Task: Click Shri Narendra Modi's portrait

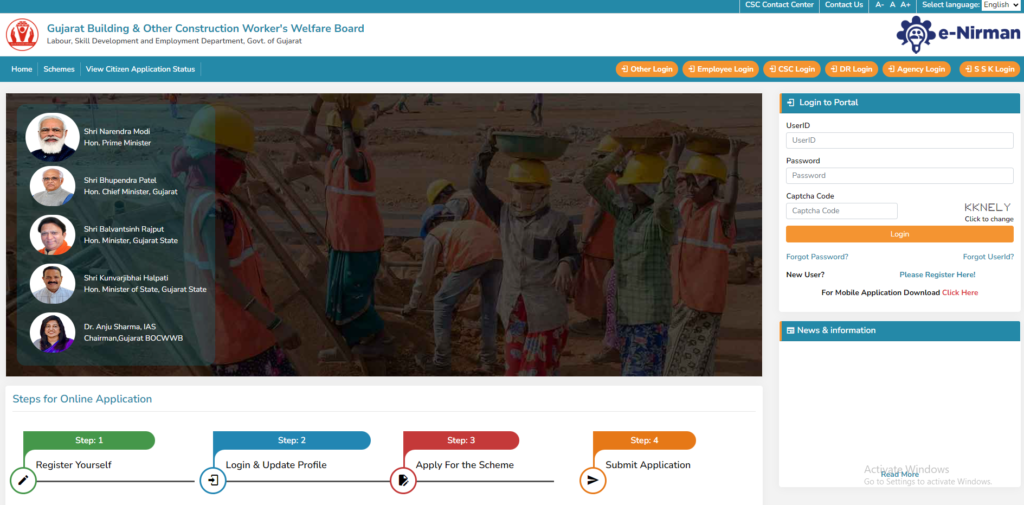Action: tap(52, 137)
